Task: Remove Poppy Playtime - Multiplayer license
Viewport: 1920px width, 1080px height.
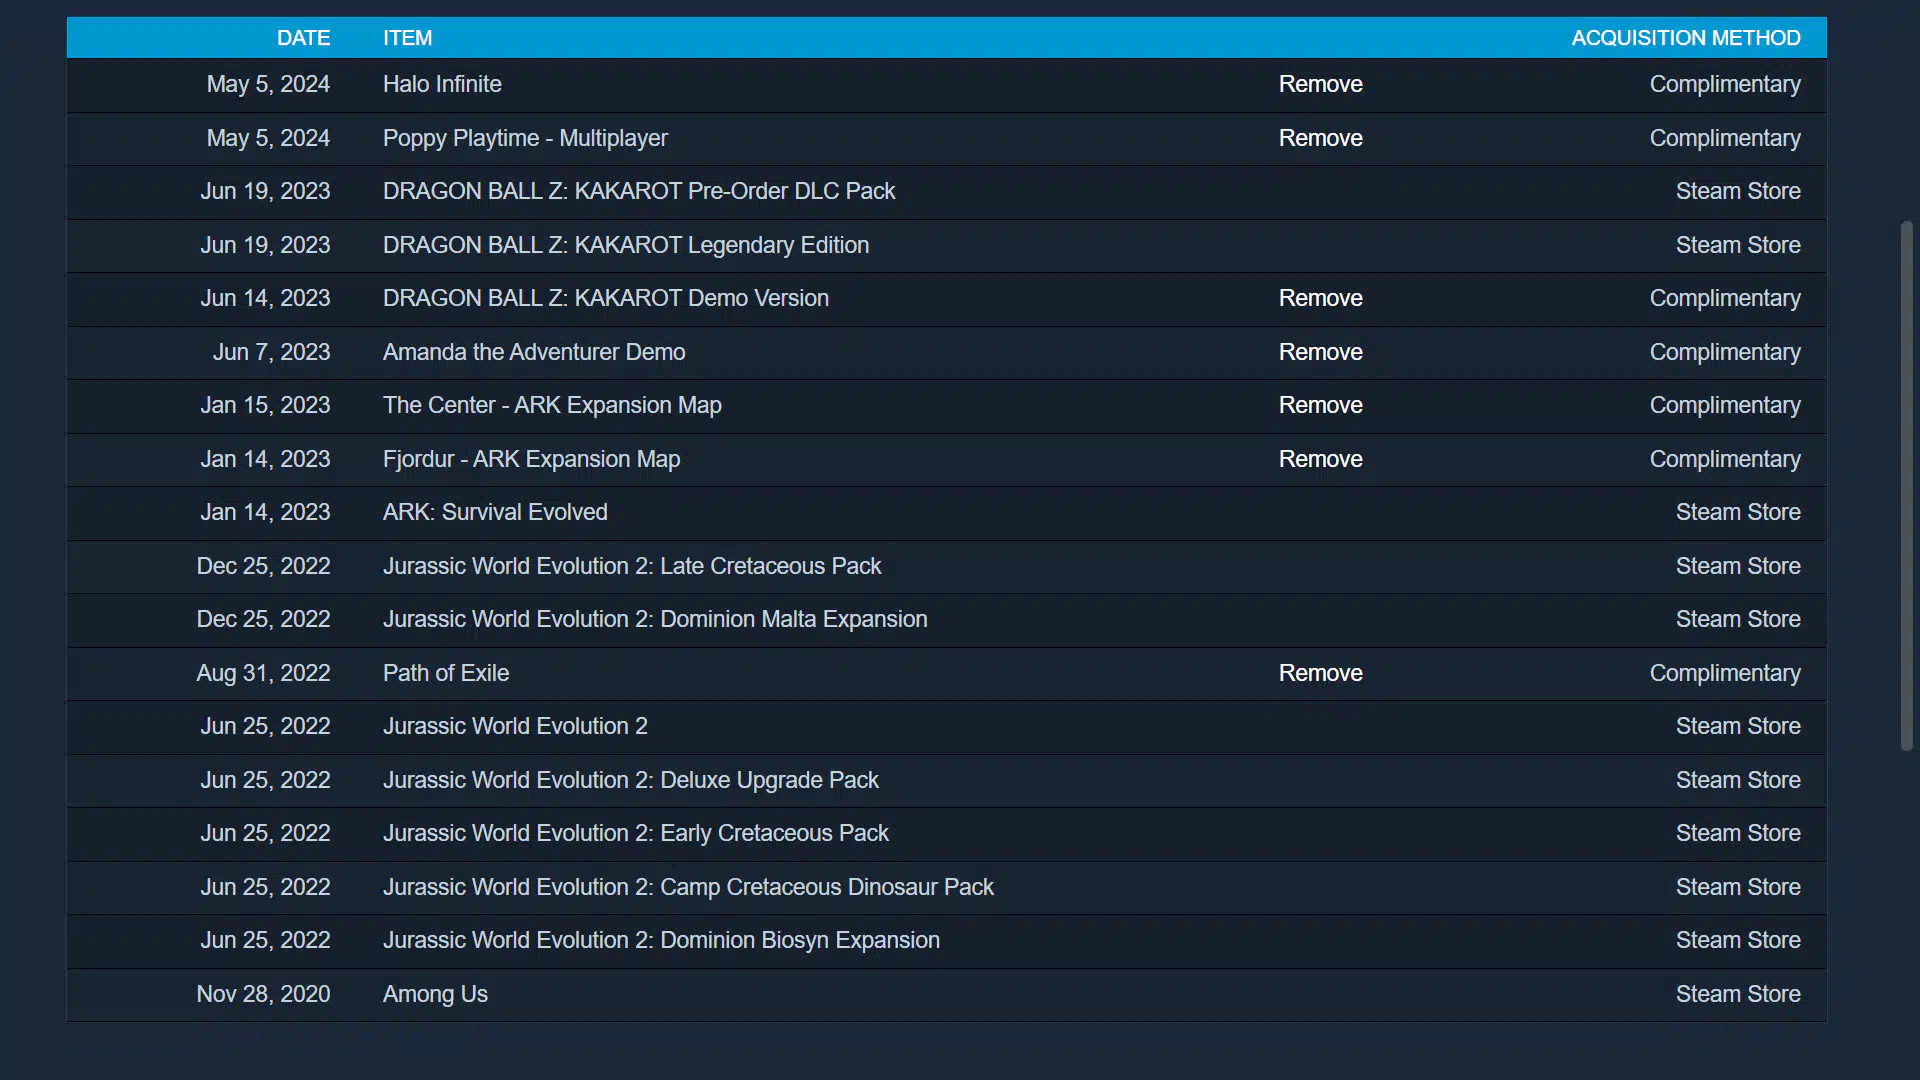Action: 1320,138
